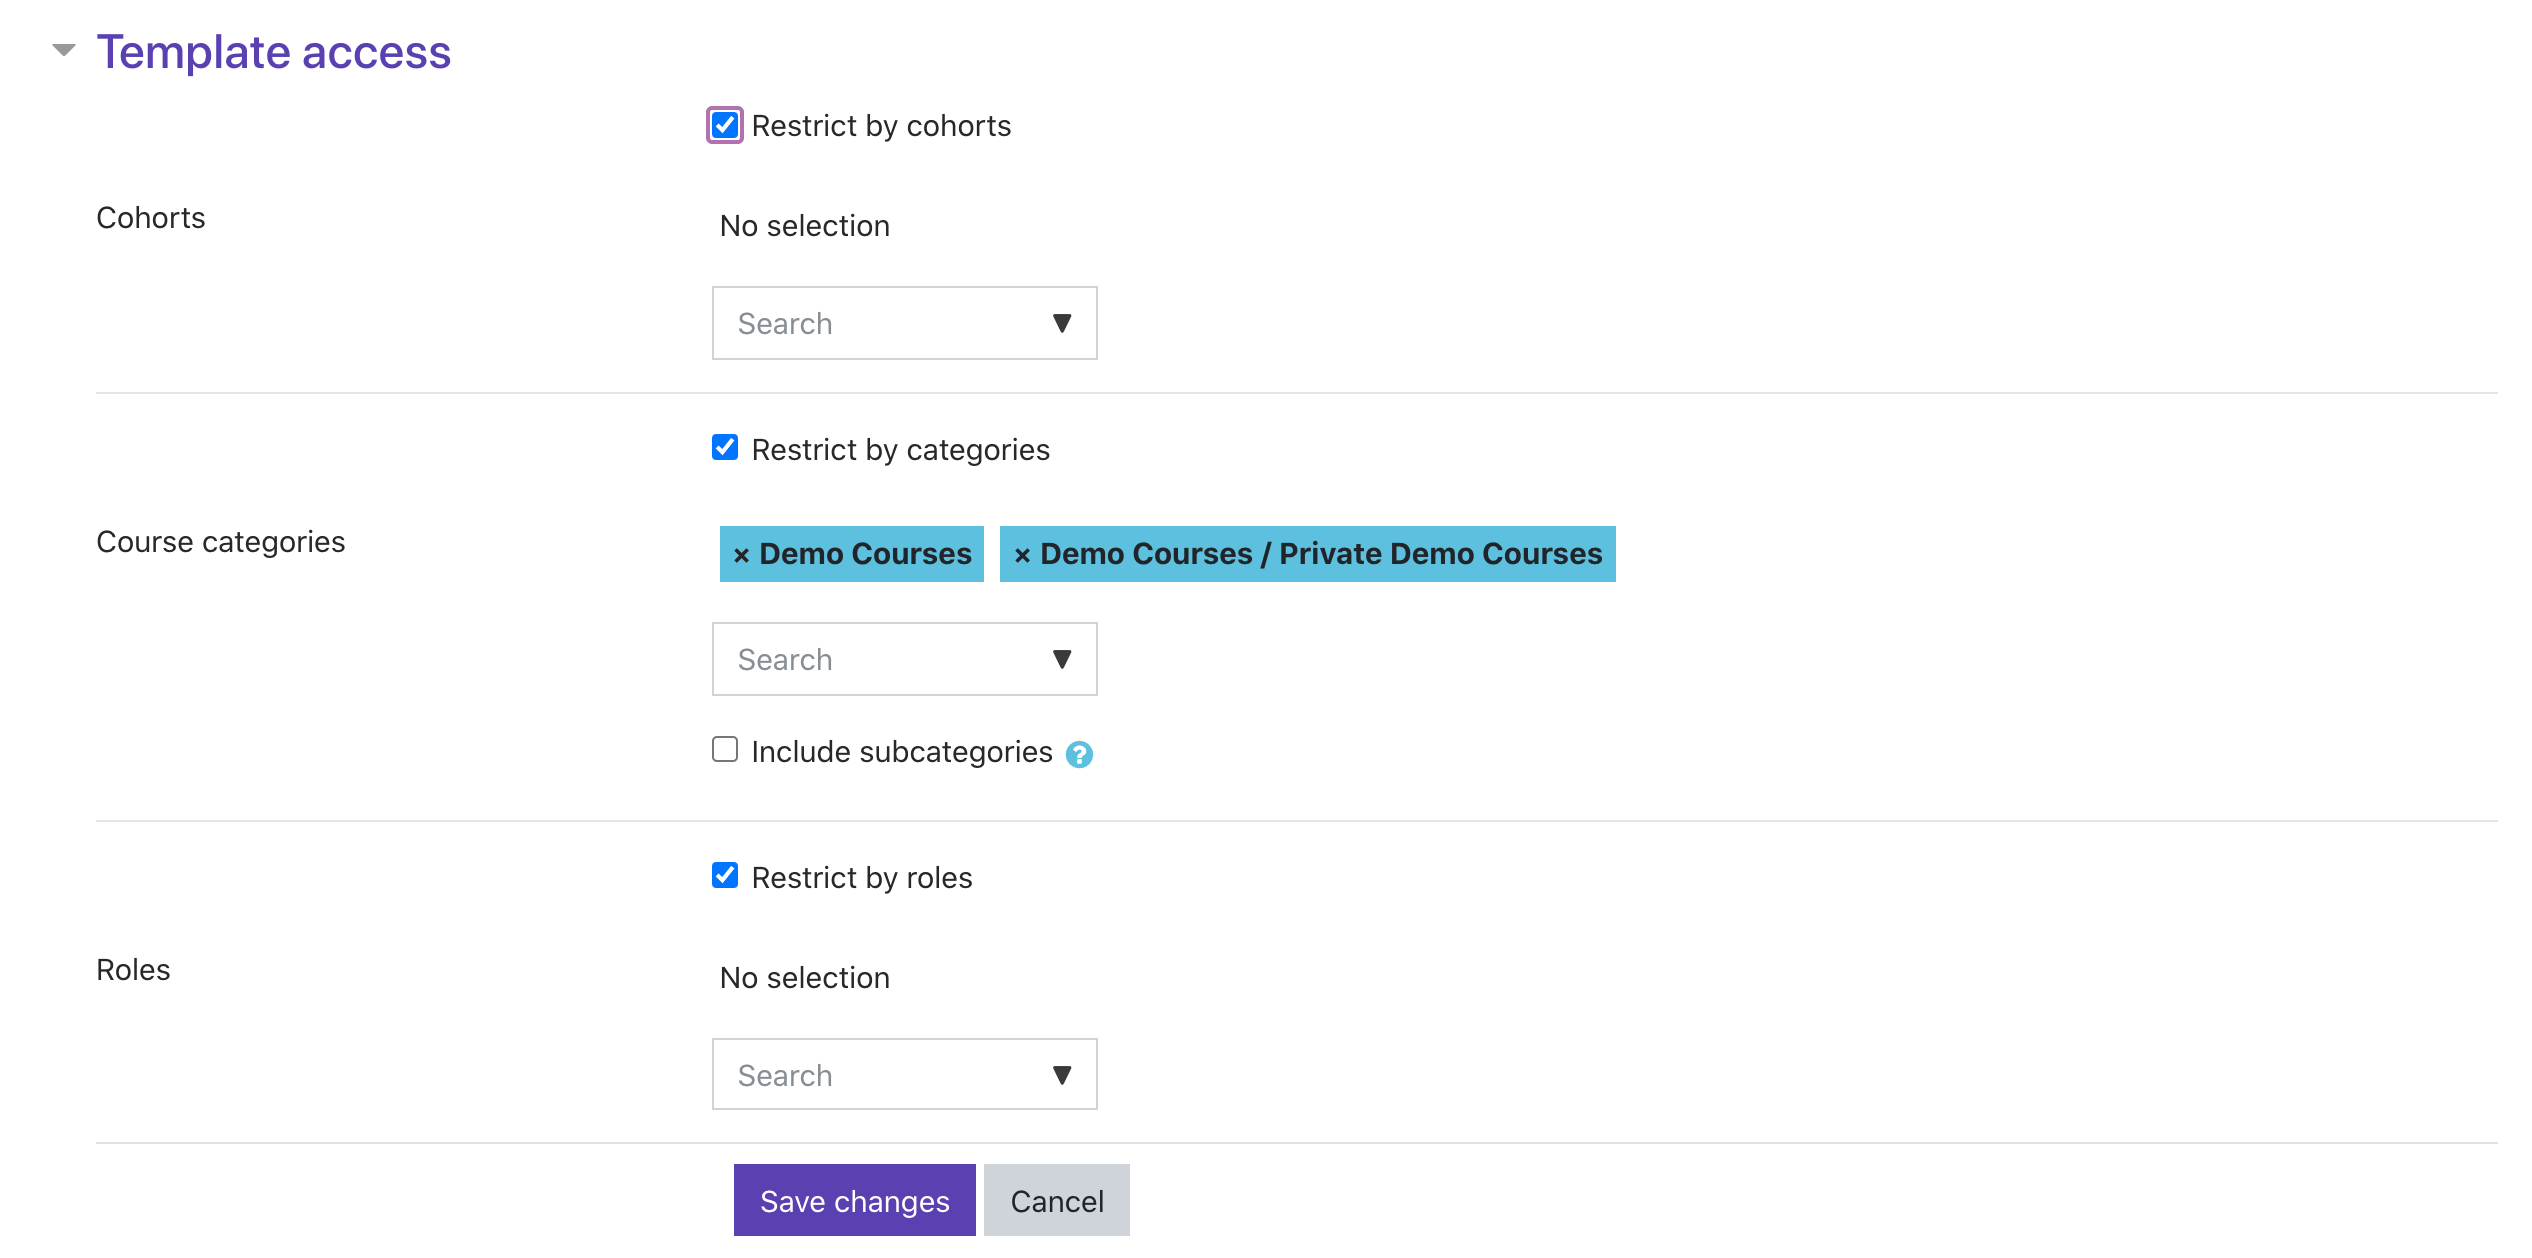
Task: Remove the Private Demo Courses category tag
Action: 1020,554
